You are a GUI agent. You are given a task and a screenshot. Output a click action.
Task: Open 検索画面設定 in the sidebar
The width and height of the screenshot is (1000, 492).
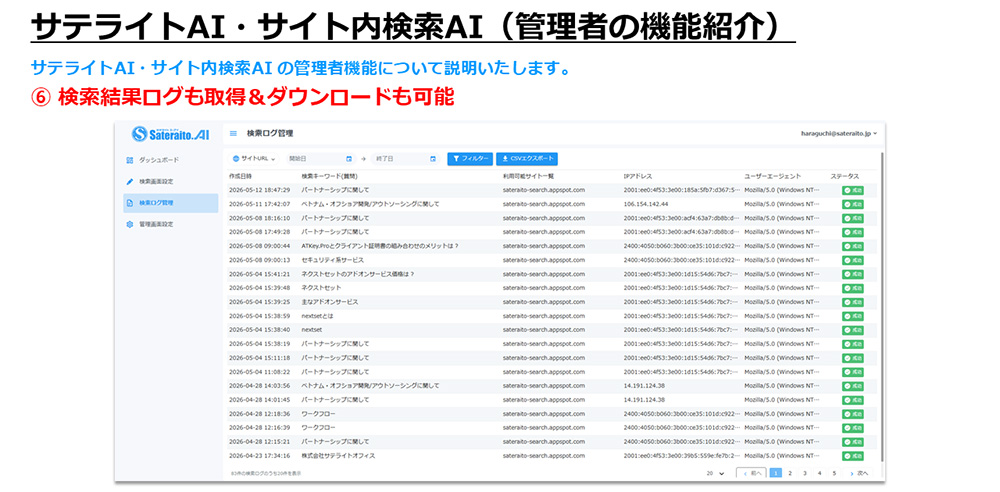point(170,181)
